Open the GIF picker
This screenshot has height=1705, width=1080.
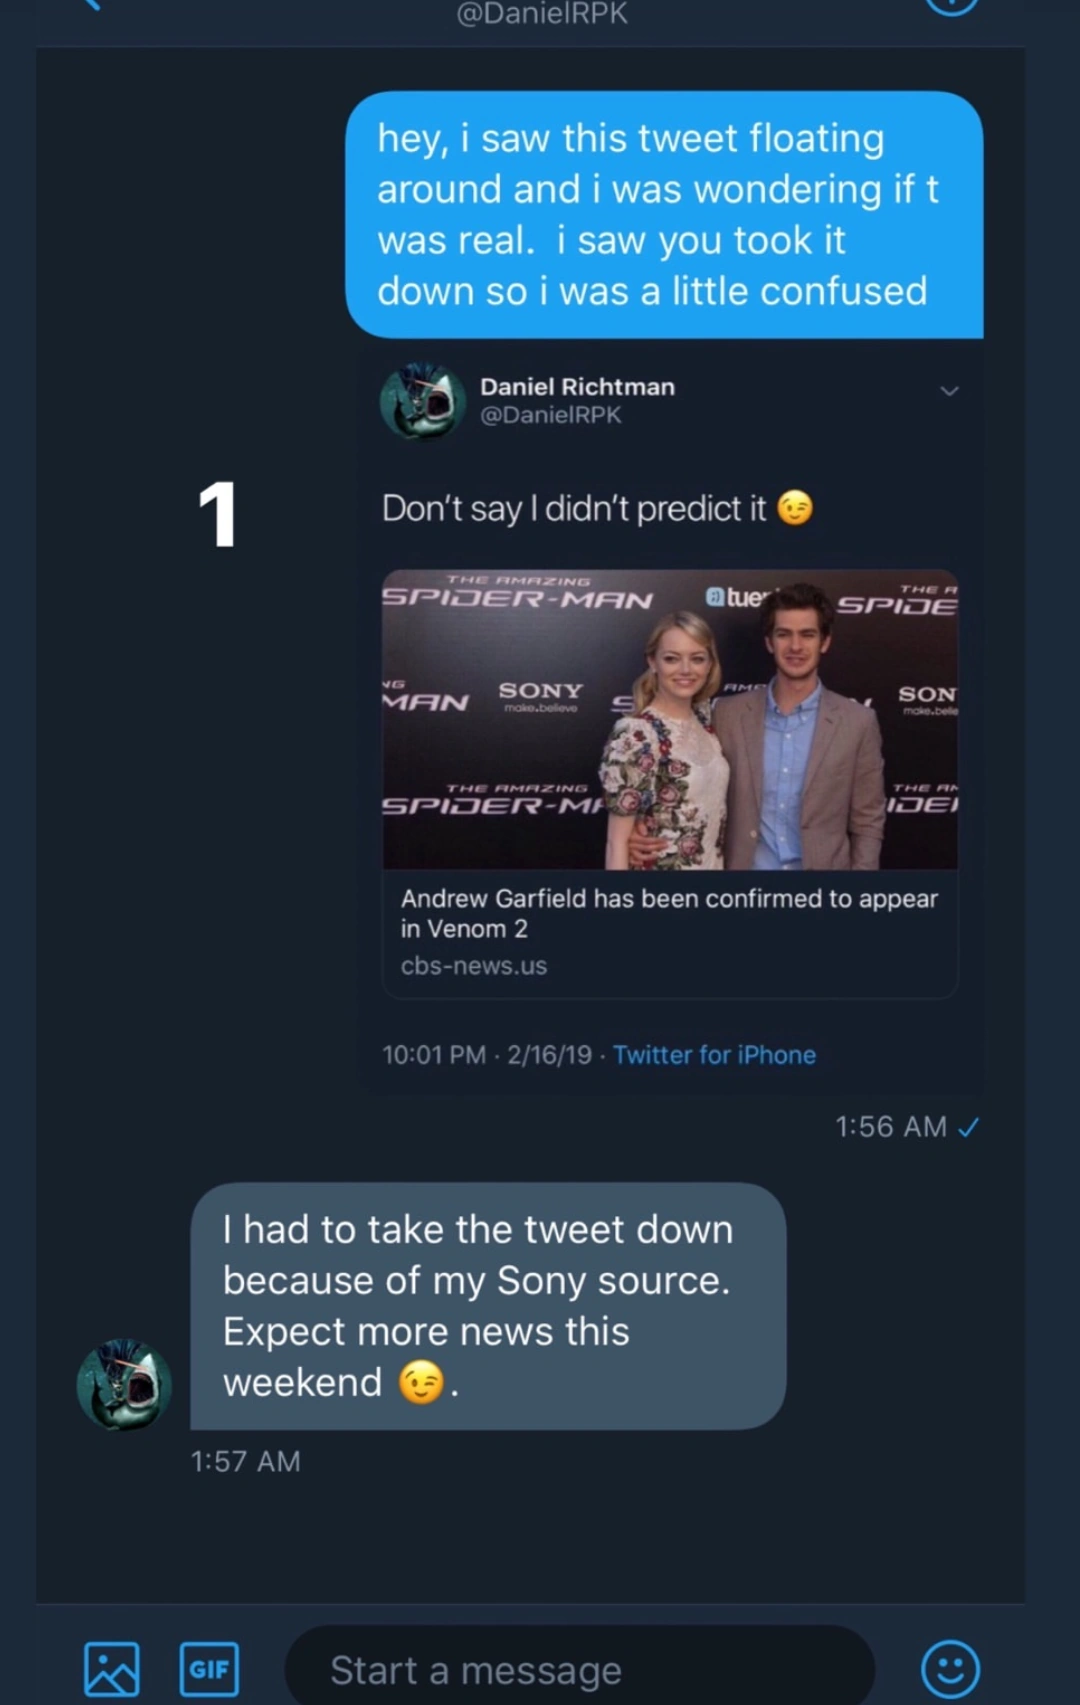209,1668
